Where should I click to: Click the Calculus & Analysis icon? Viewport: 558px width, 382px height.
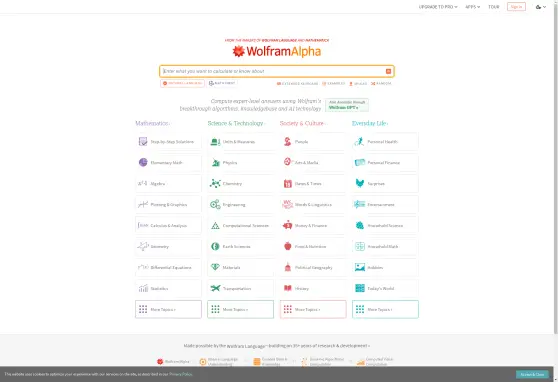(x=143, y=225)
